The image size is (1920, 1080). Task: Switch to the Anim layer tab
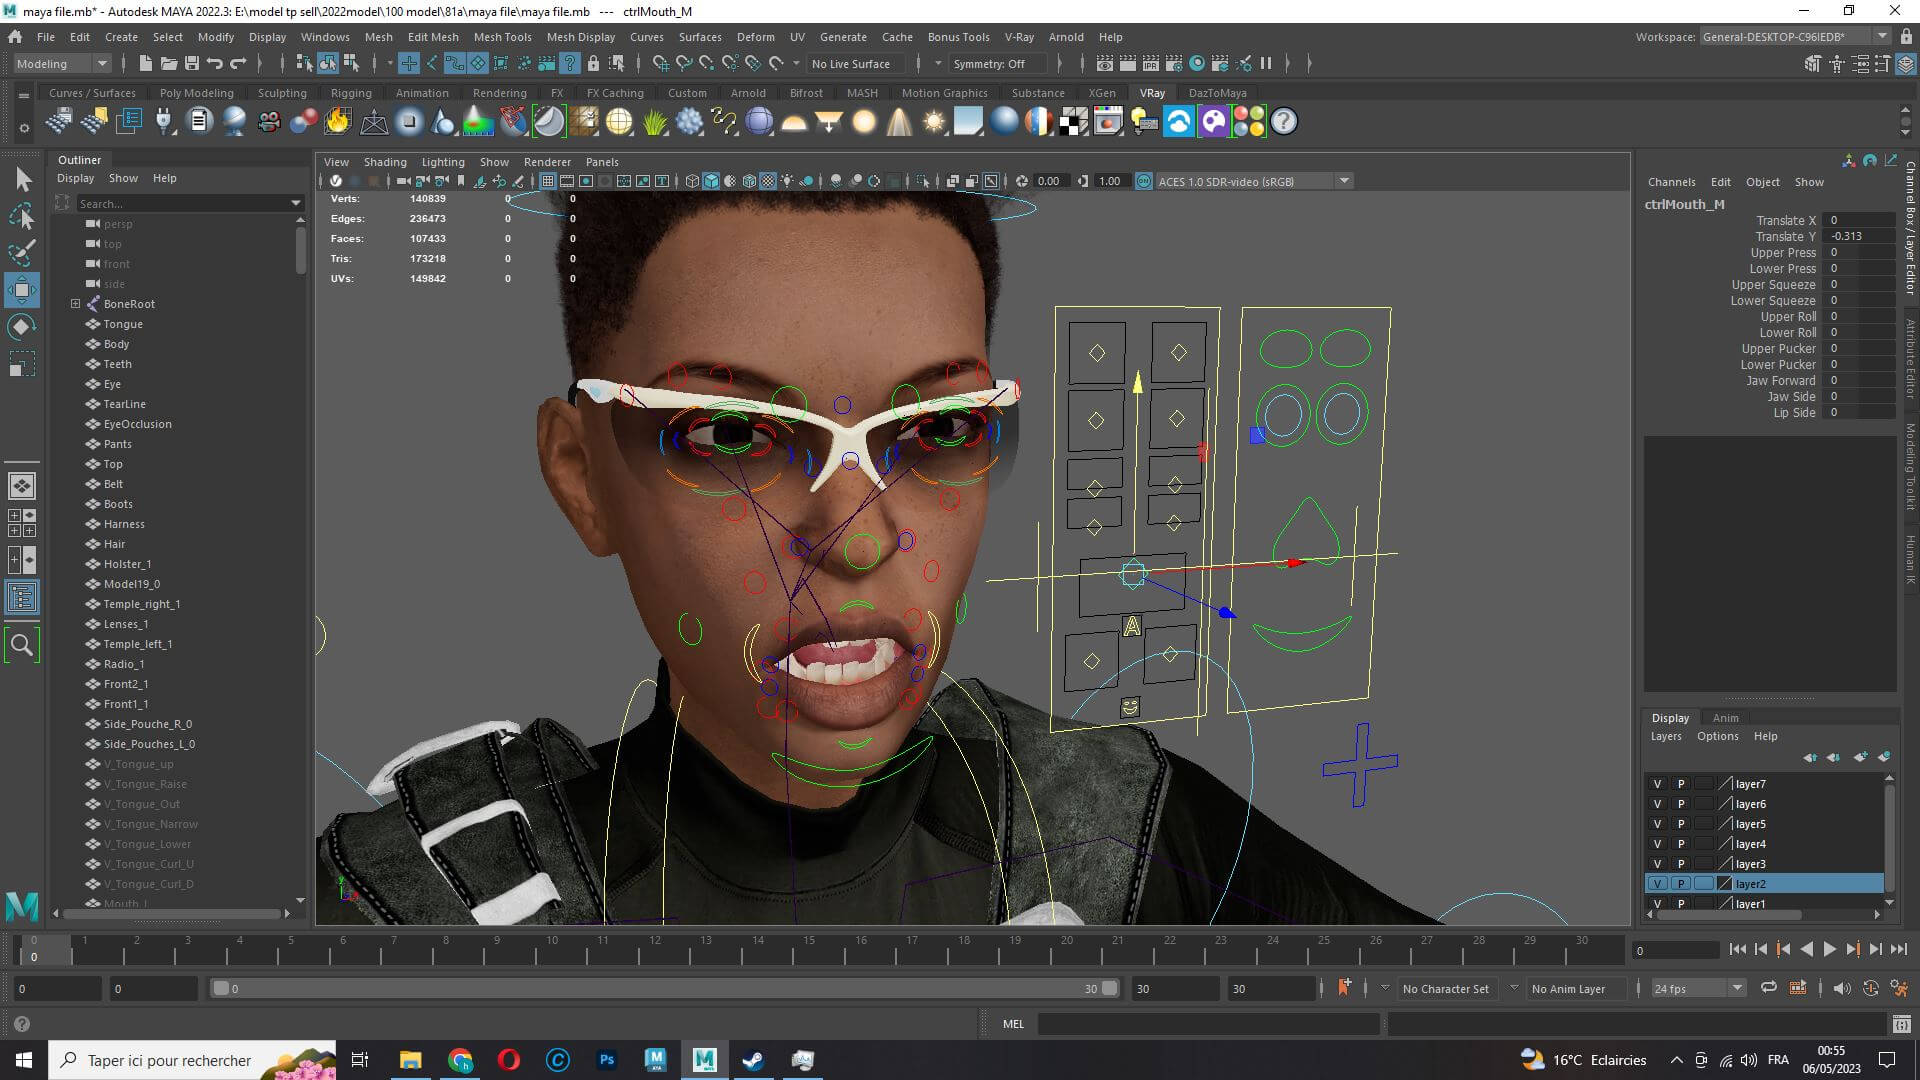(1725, 717)
